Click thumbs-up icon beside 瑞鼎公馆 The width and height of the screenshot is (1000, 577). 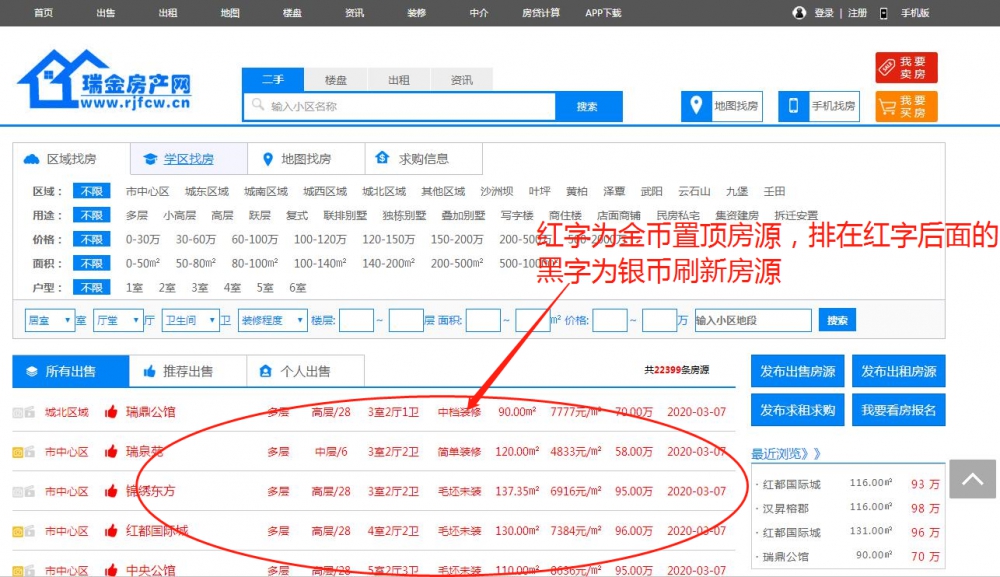pos(111,412)
